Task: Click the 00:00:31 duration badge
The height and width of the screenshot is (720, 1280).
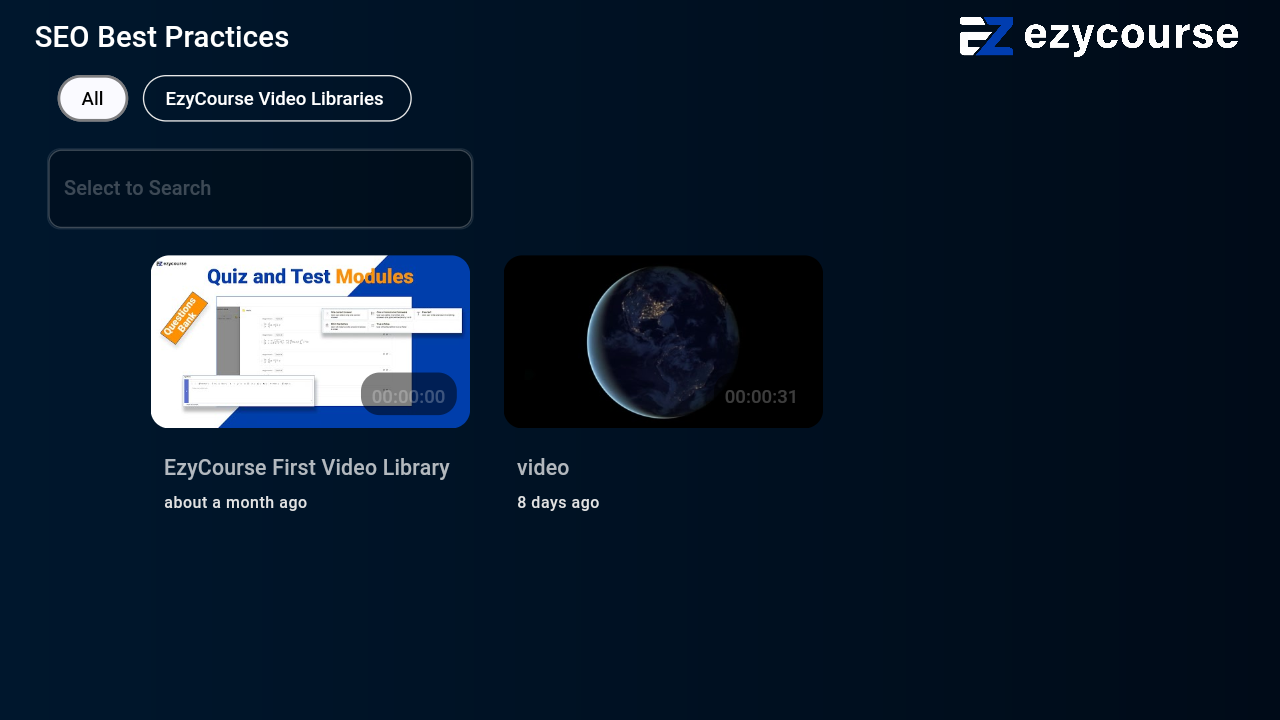Action: pyautogui.click(x=761, y=397)
